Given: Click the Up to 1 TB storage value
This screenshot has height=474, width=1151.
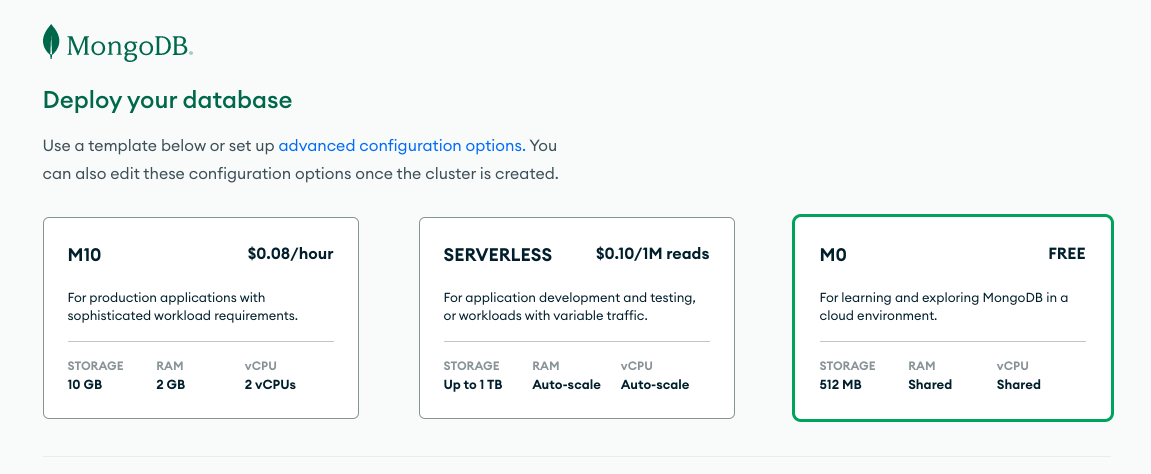Looking at the screenshot, I should [473, 384].
